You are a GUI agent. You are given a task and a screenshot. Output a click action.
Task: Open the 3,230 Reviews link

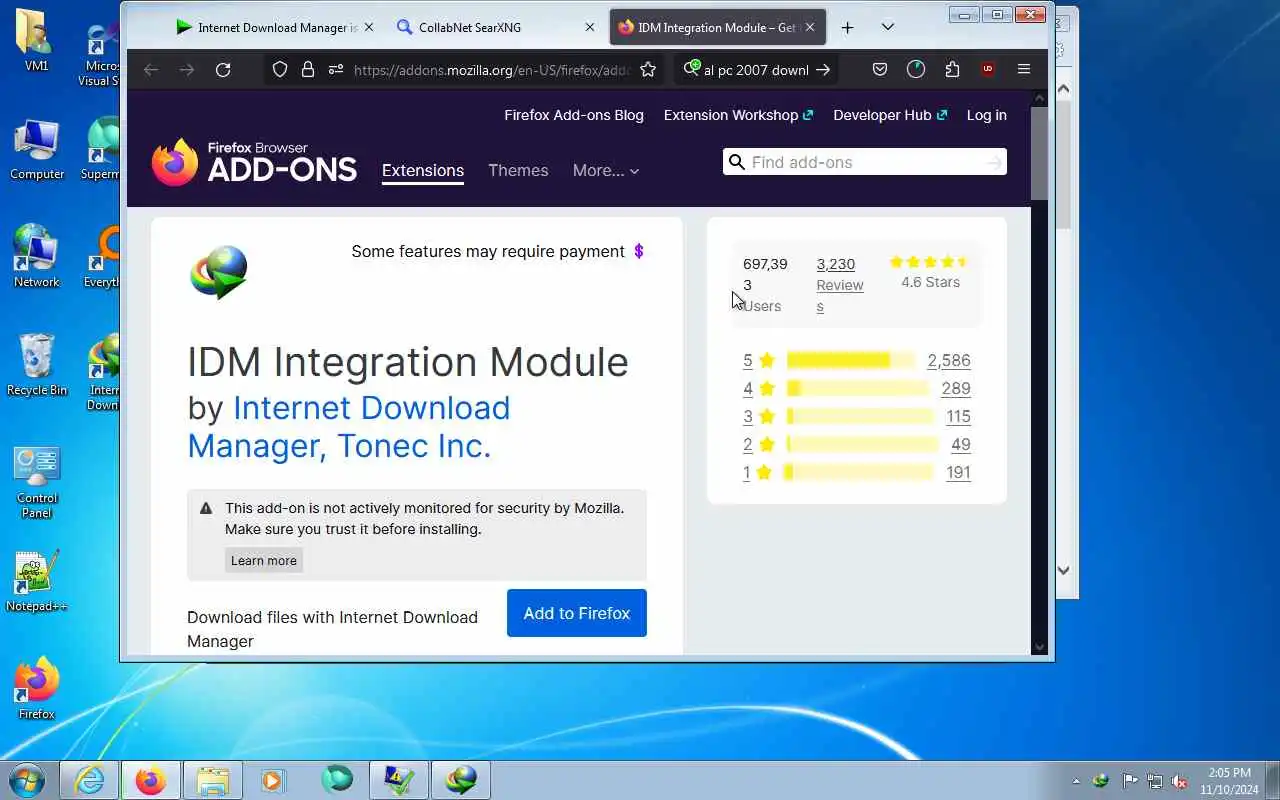click(x=840, y=285)
